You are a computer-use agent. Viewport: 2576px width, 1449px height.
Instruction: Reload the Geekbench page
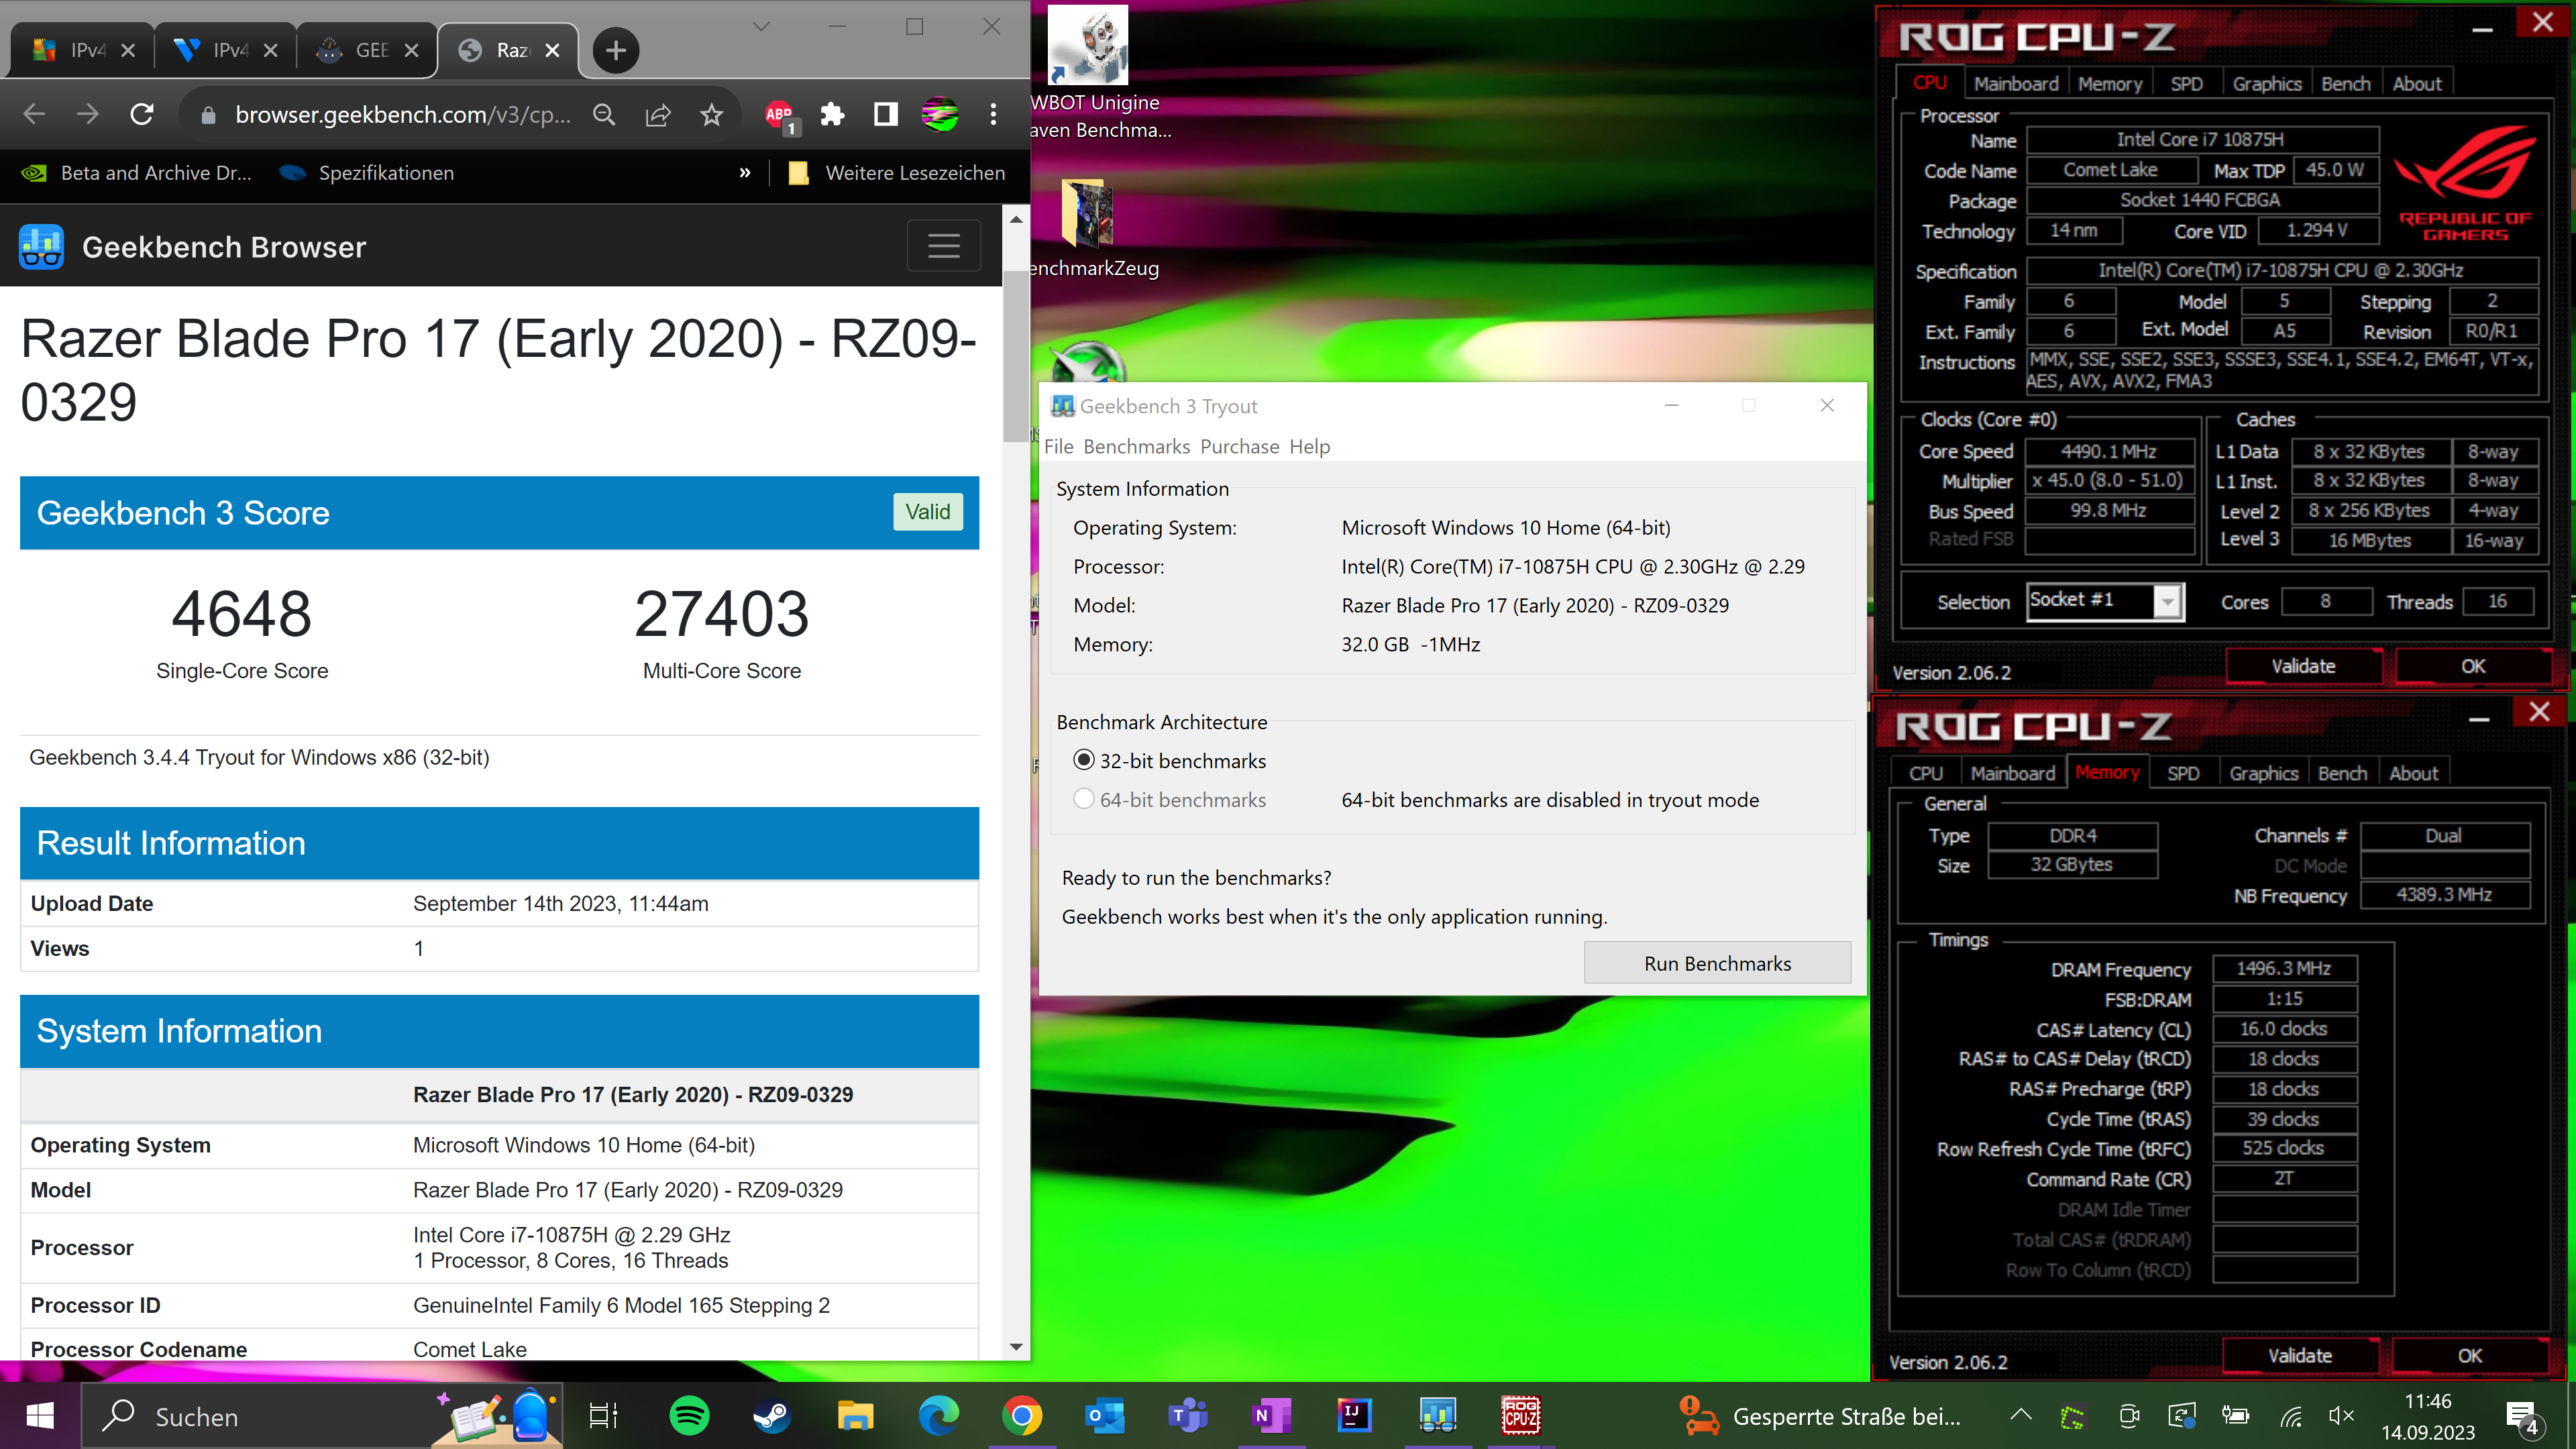(x=142, y=114)
